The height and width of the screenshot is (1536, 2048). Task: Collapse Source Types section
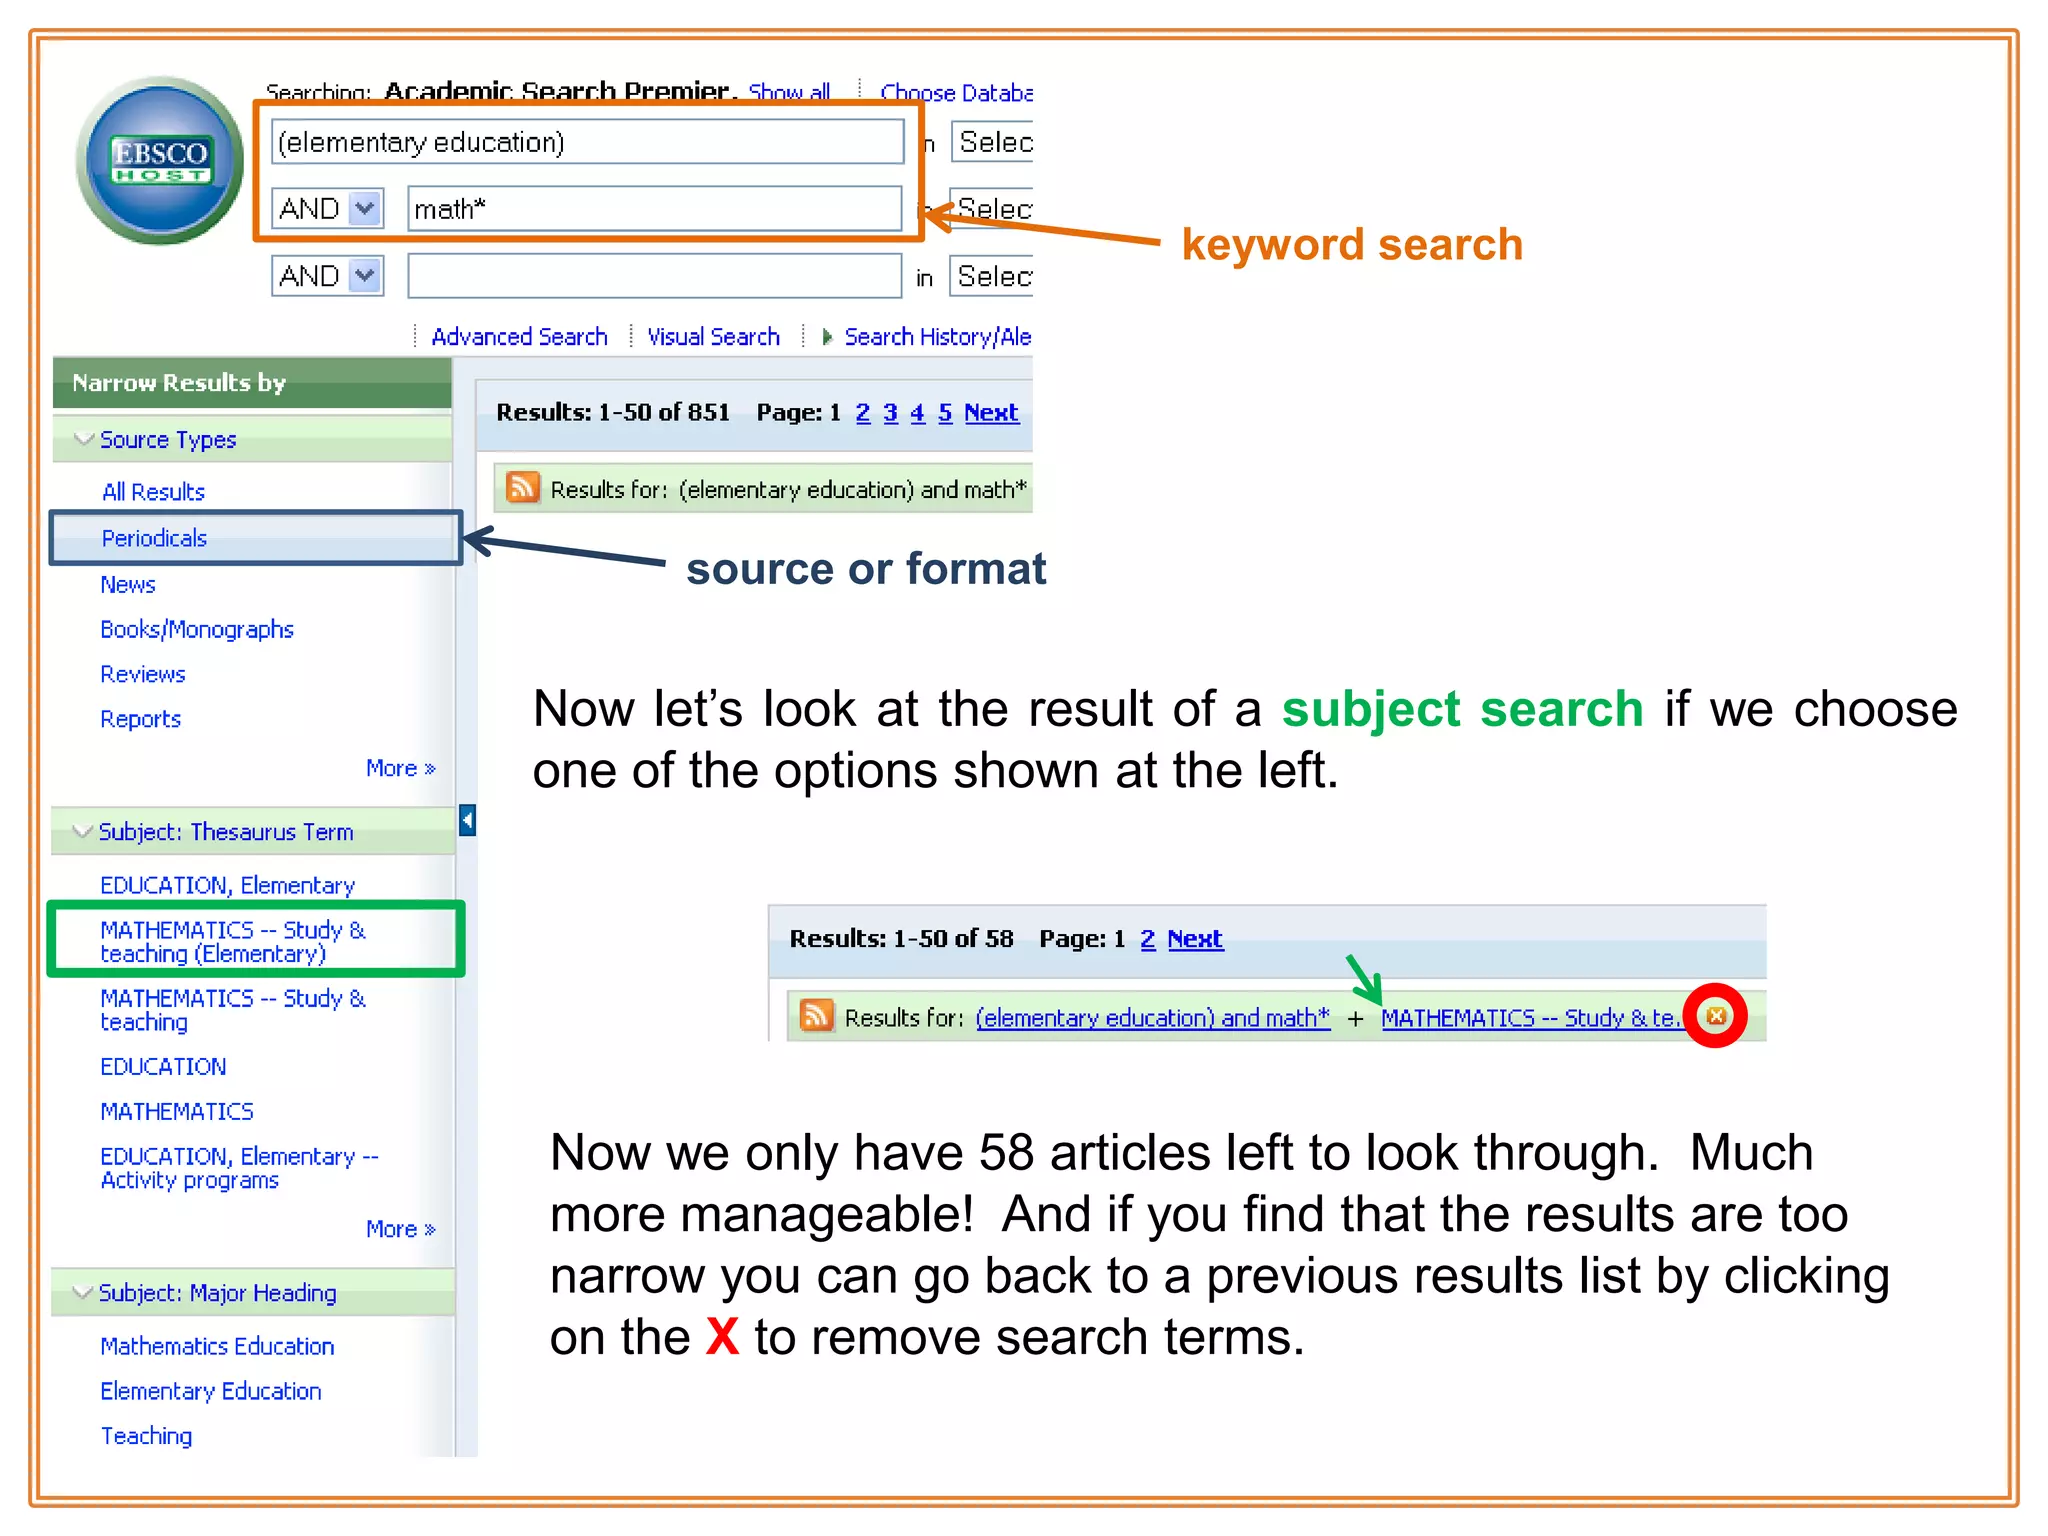pyautogui.click(x=84, y=439)
